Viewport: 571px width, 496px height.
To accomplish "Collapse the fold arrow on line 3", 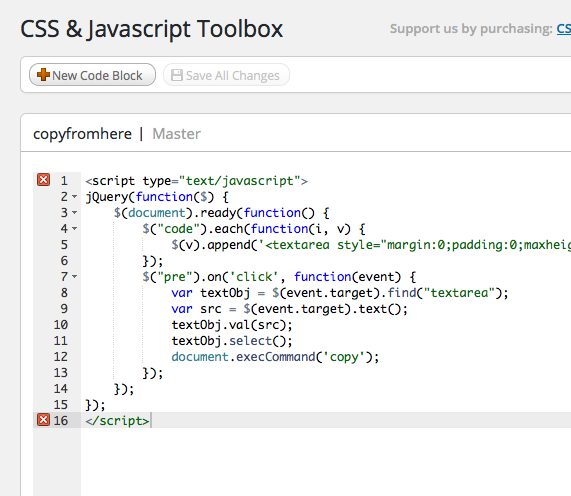I will click(x=75, y=213).
